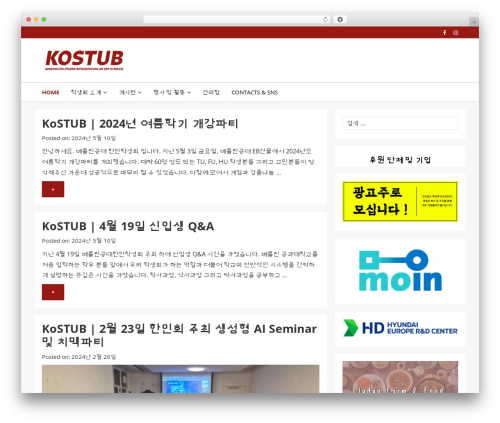The height and width of the screenshot is (423, 500).
Task: Click the red read-more button under 개강파티 post
Action: [x=53, y=189]
